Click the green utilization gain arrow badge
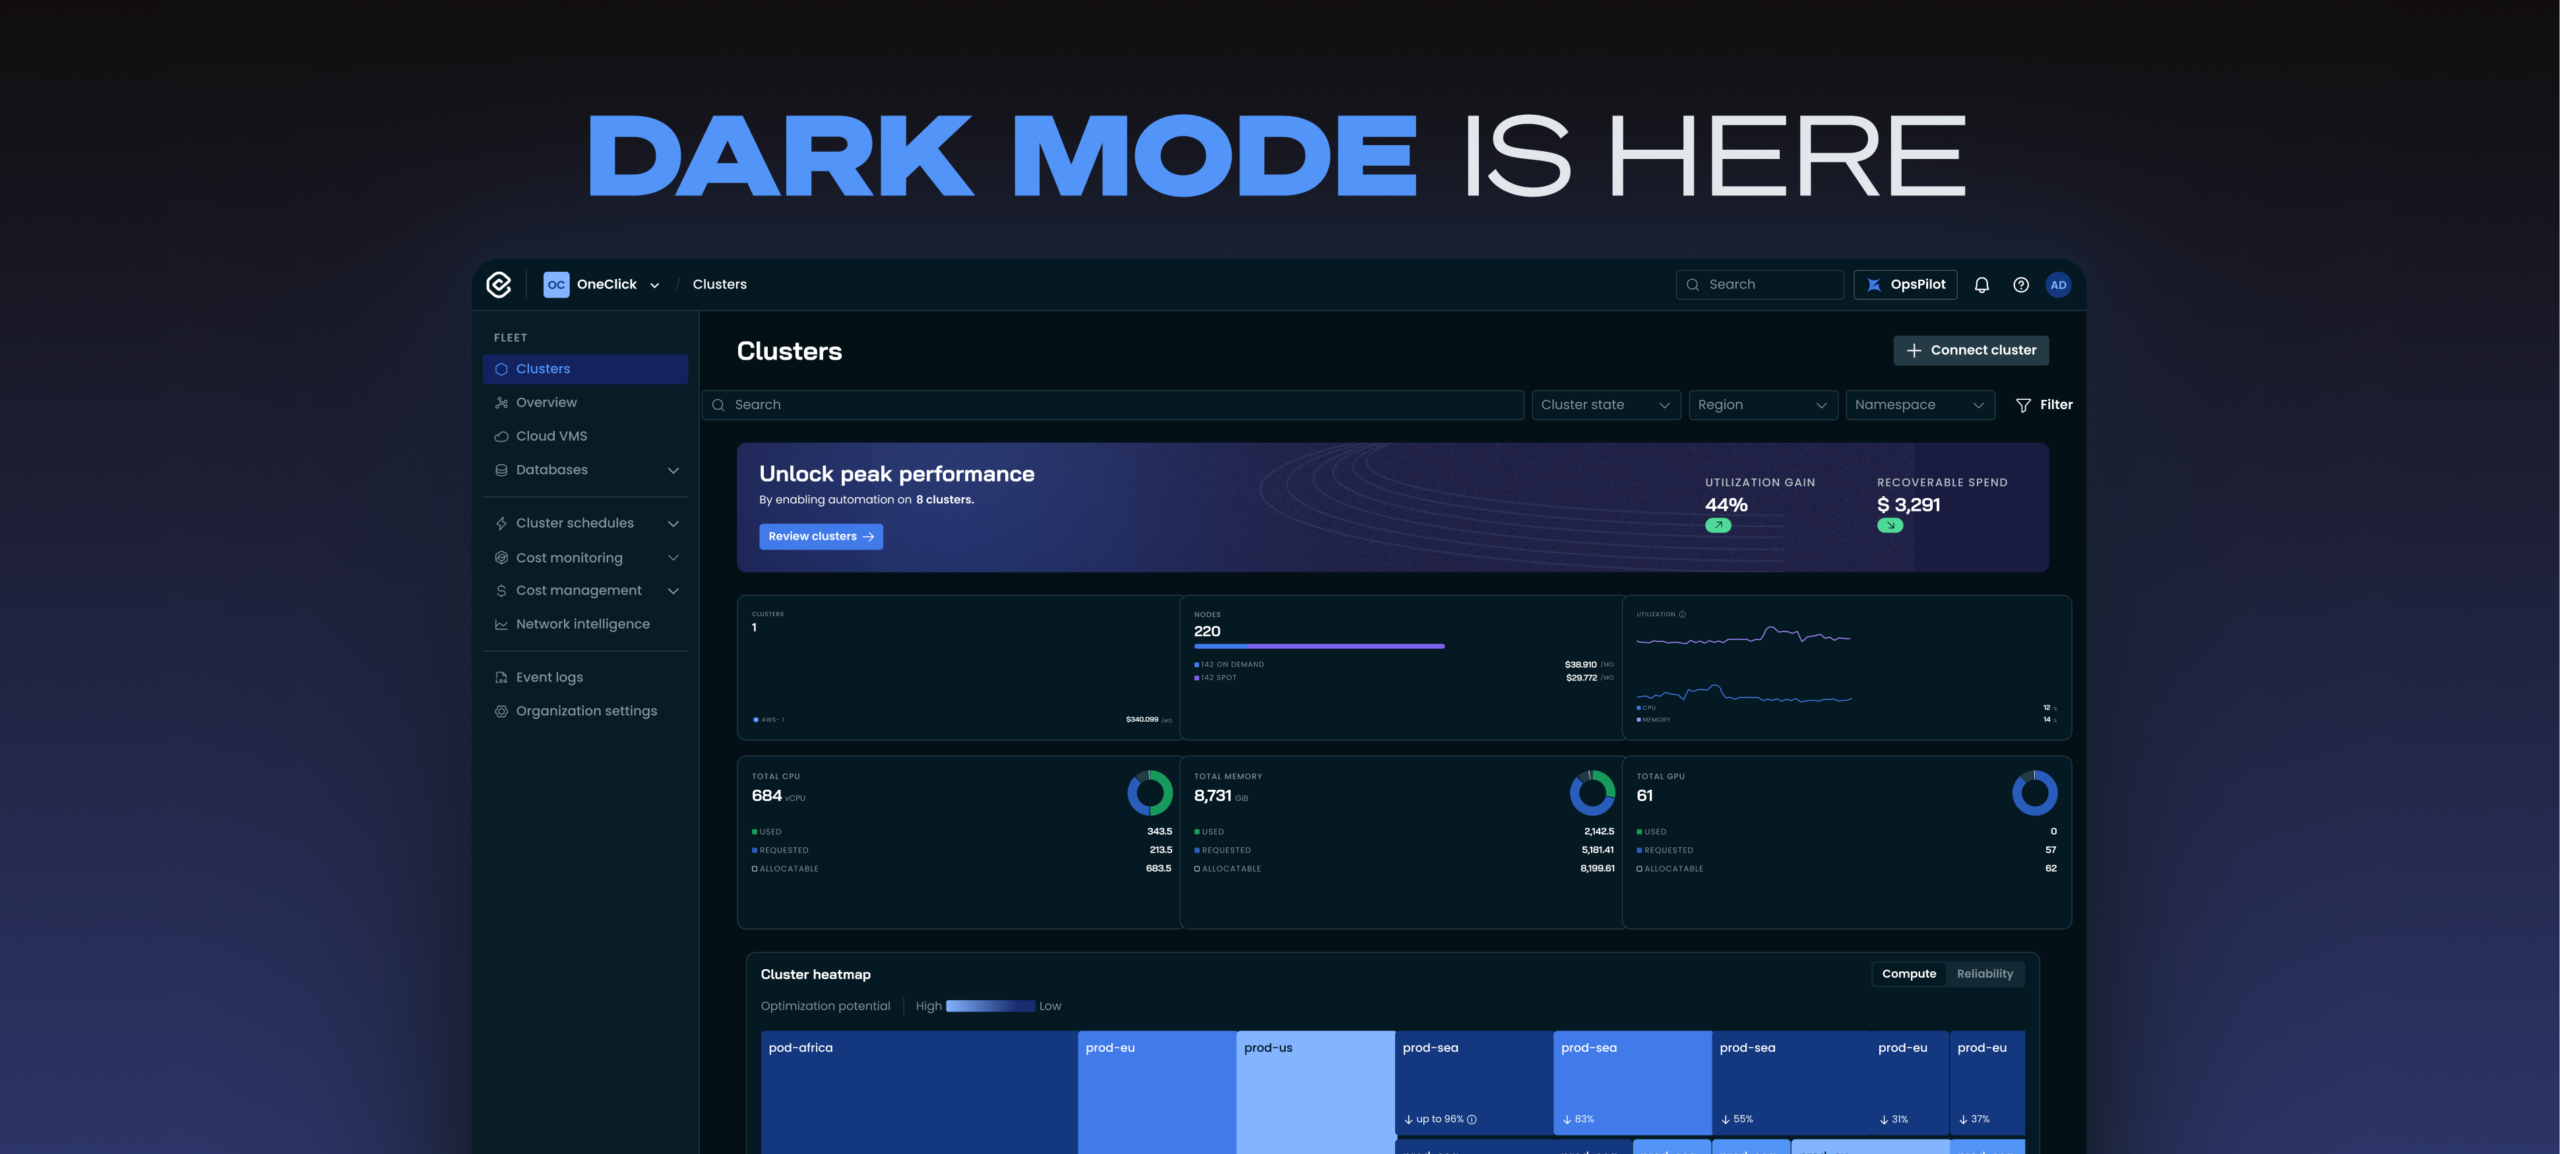The width and height of the screenshot is (2560, 1154). point(1718,525)
